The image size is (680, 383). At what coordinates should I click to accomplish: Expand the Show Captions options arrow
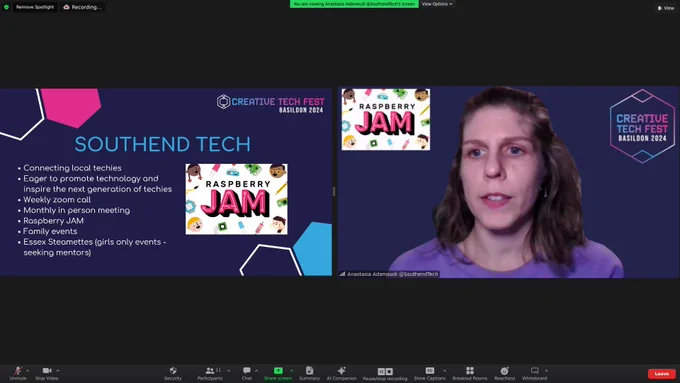pyautogui.click(x=445, y=370)
